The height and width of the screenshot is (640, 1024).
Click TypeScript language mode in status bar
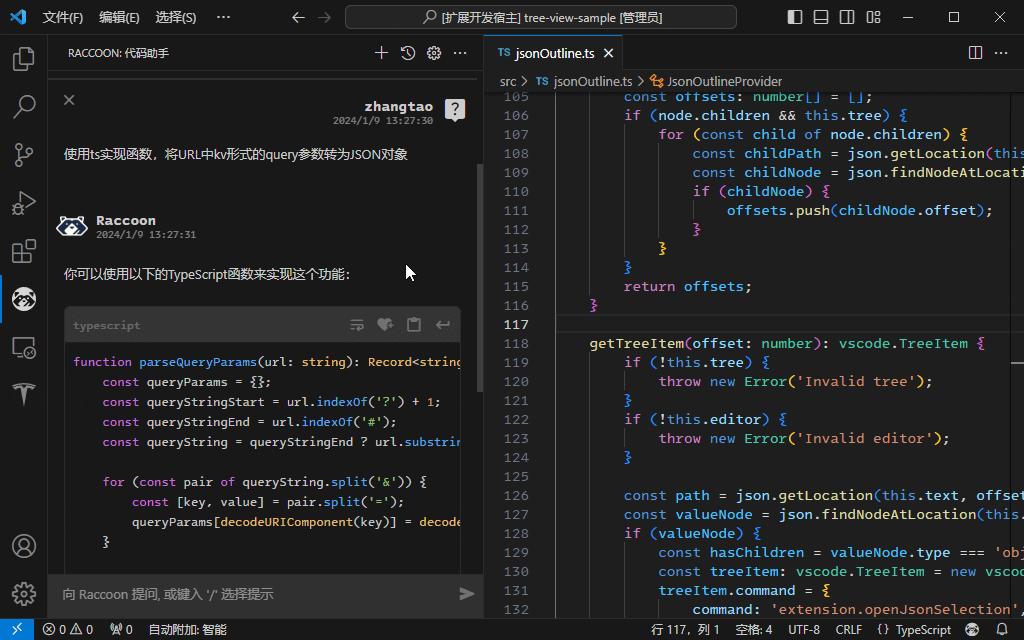[x=914, y=630]
